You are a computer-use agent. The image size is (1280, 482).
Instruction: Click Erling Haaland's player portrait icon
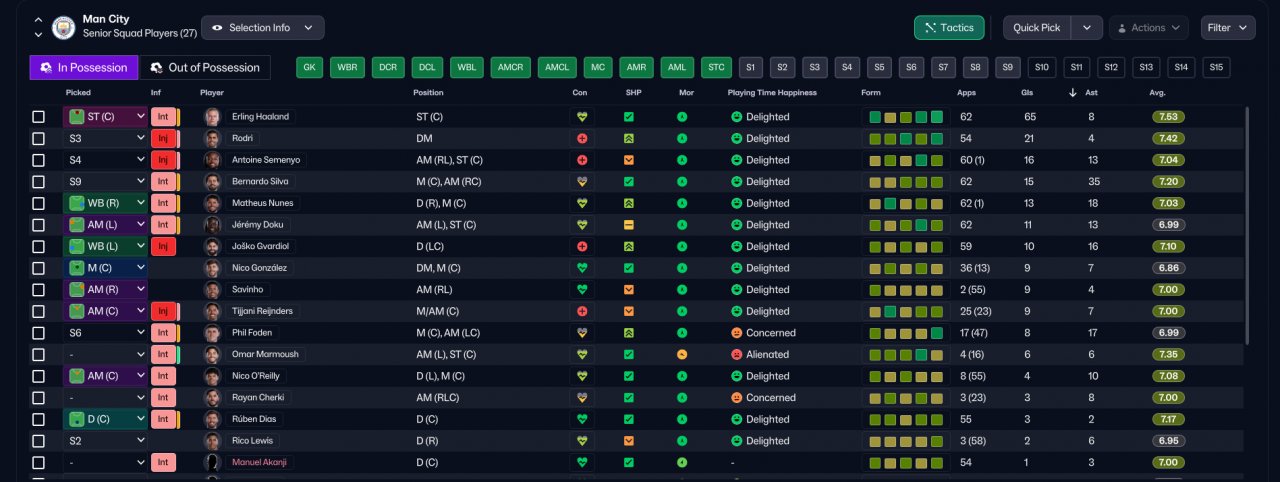click(x=212, y=117)
